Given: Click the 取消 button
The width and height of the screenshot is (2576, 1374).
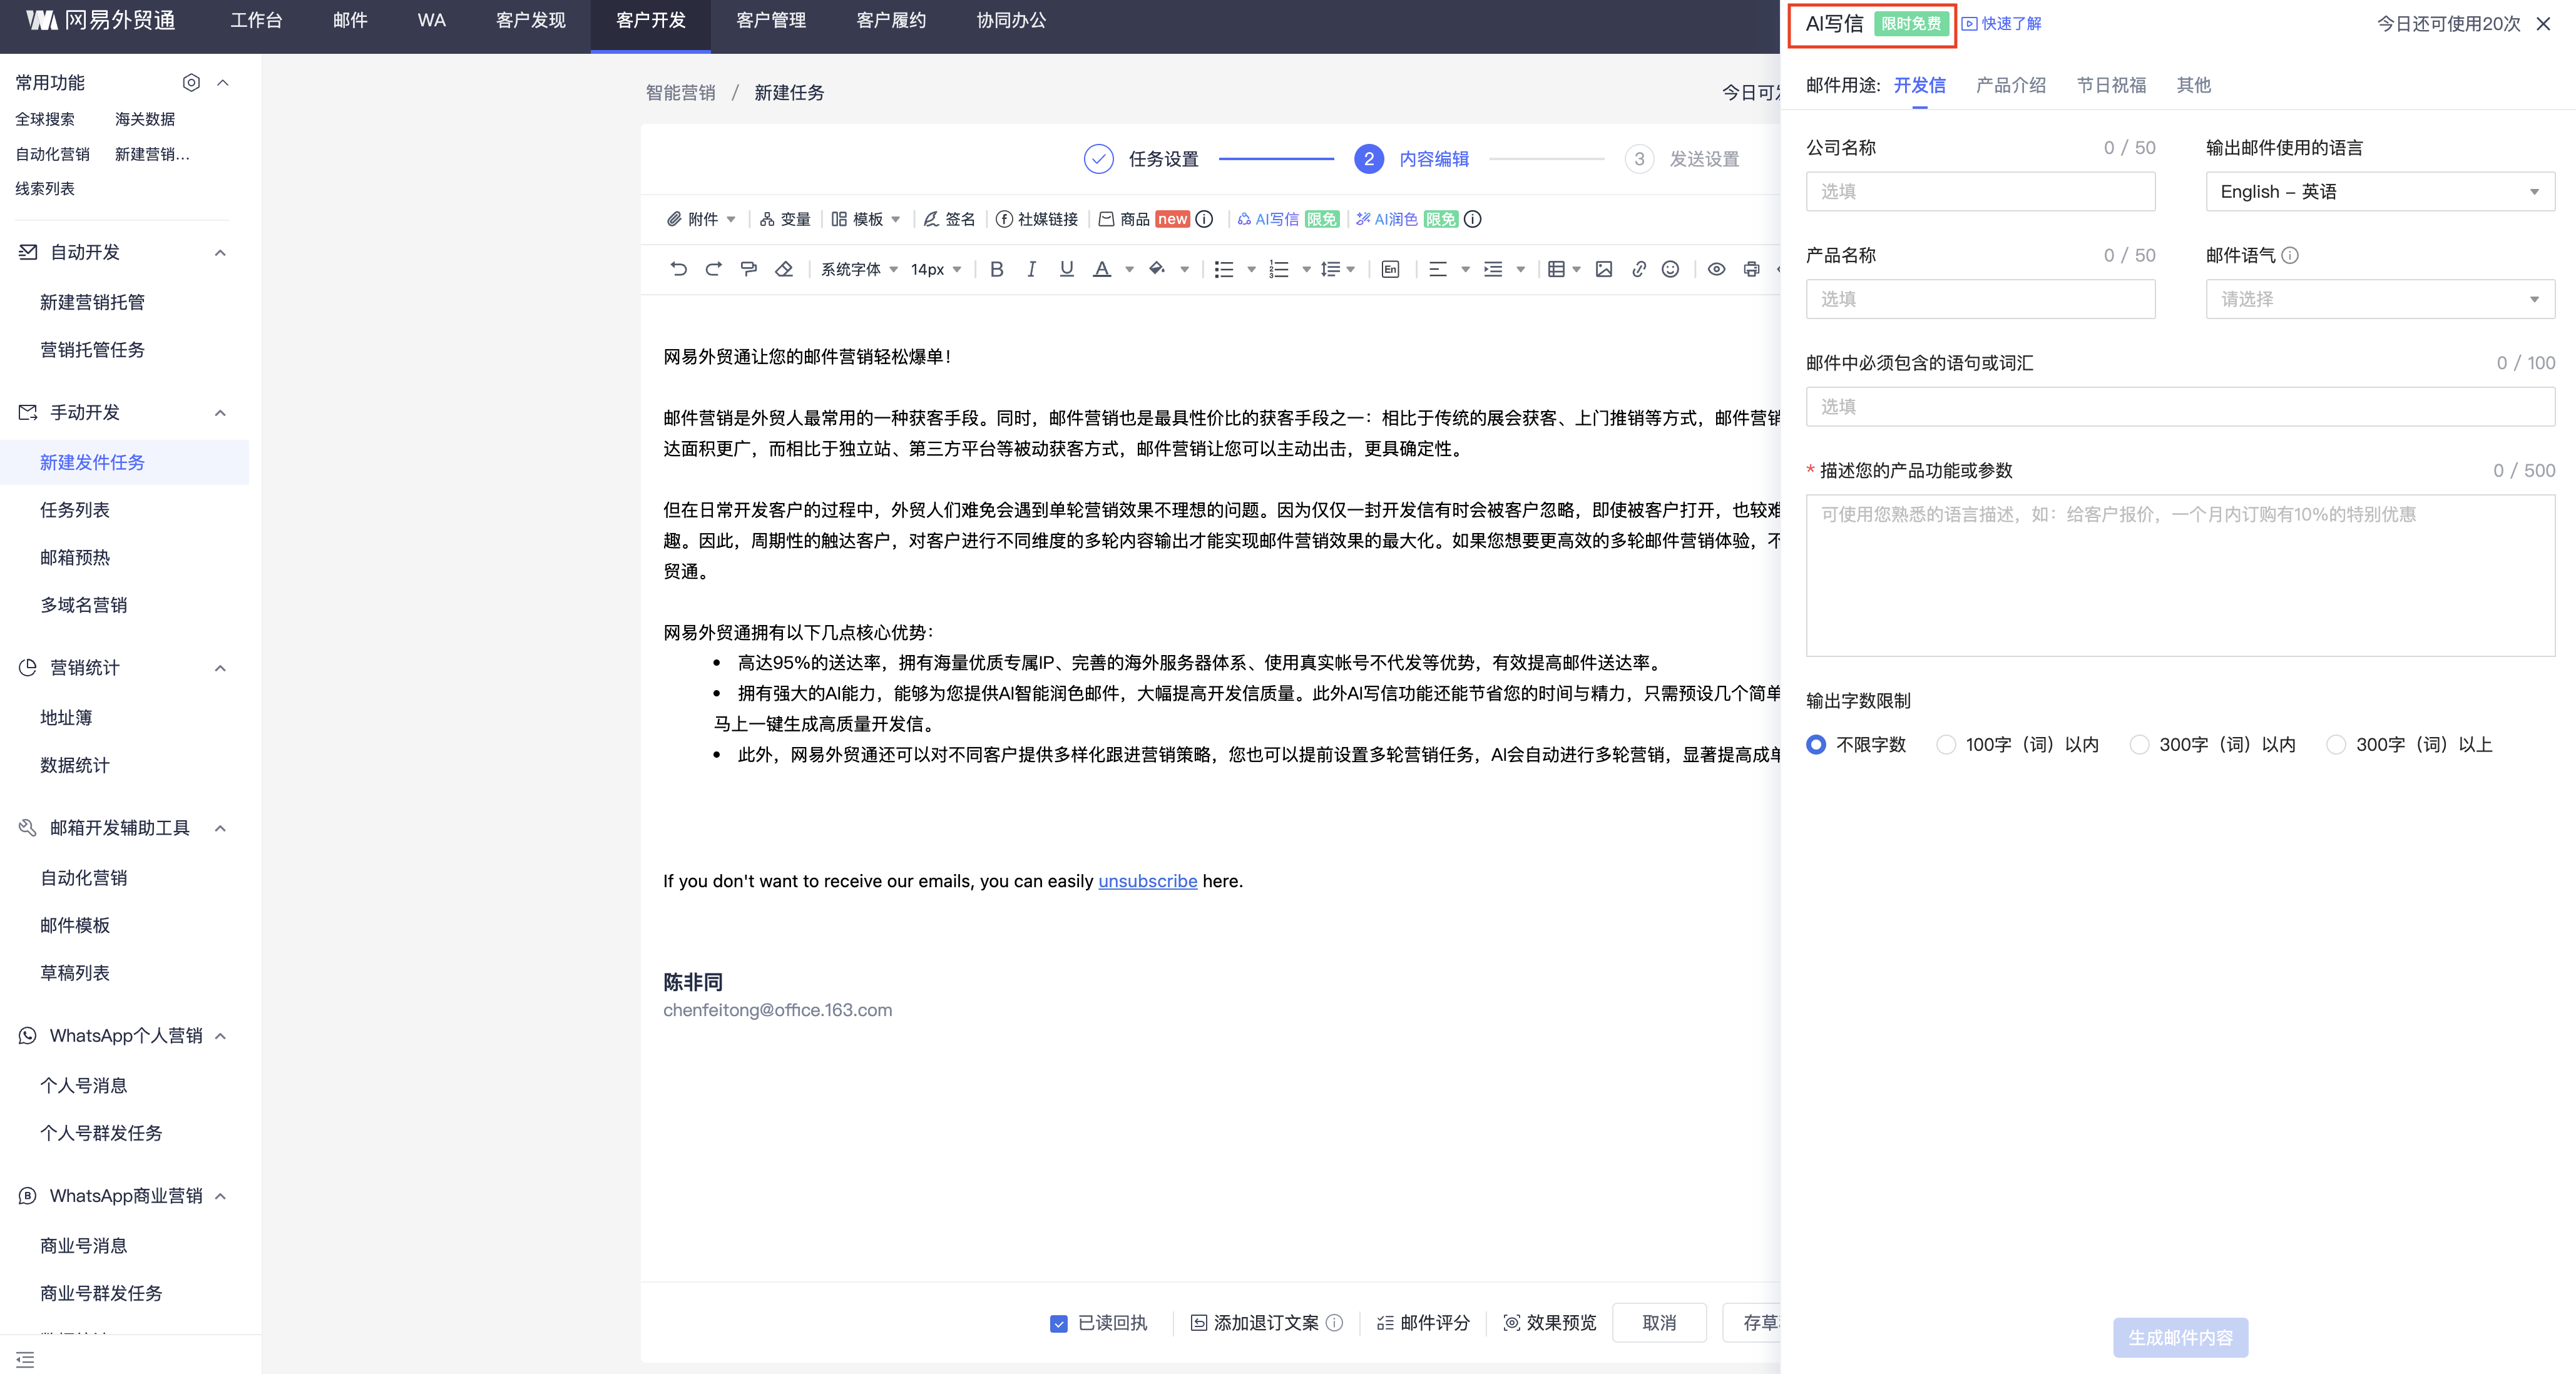Looking at the screenshot, I should click(1659, 1322).
